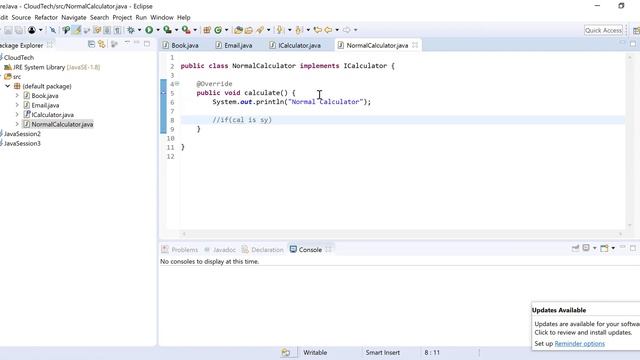Open the Debug toolbar icon
This screenshot has height=360, width=640.
click(x=131, y=30)
